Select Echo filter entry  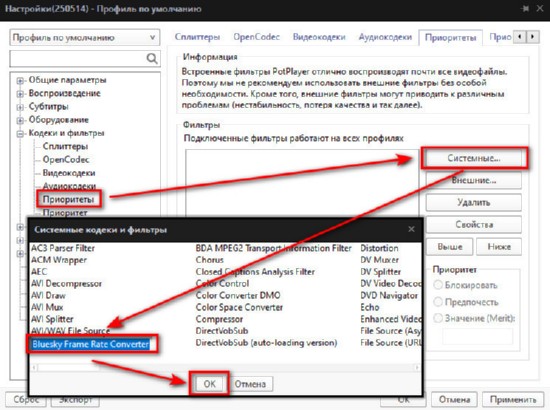coord(370,307)
